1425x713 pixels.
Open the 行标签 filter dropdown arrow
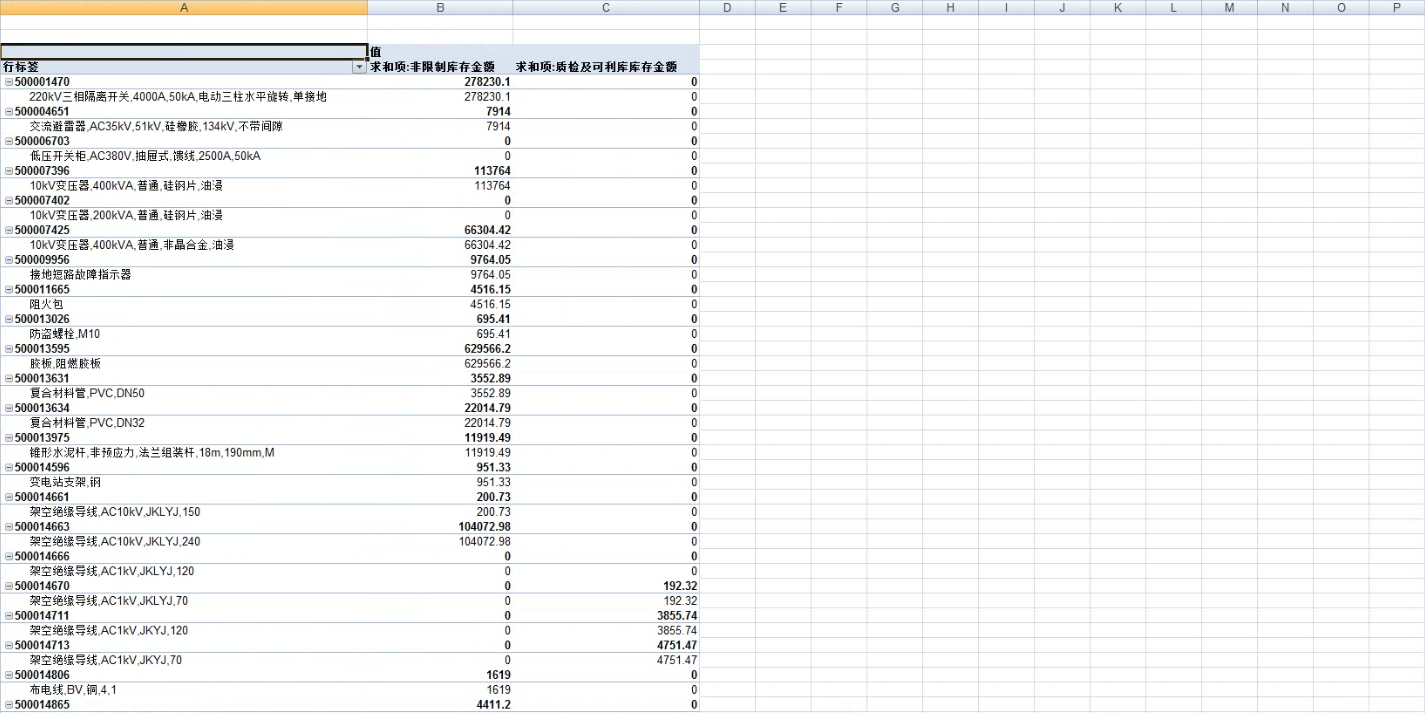[x=360, y=67]
